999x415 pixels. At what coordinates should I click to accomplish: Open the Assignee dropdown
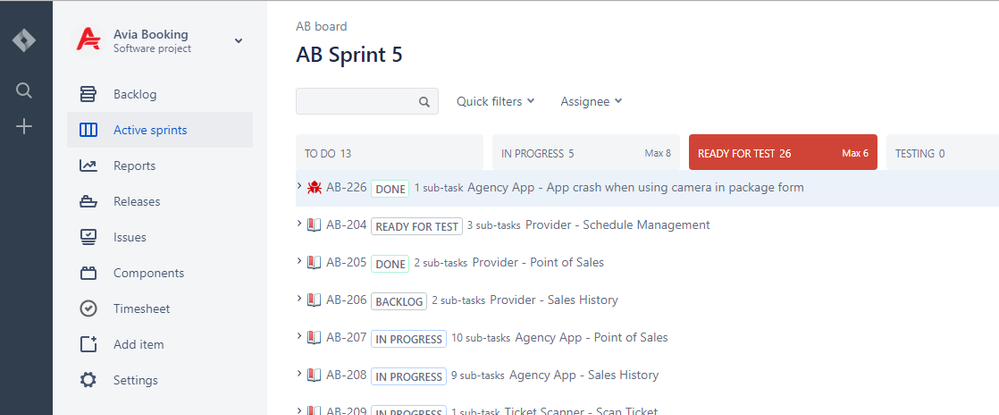click(x=591, y=101)
